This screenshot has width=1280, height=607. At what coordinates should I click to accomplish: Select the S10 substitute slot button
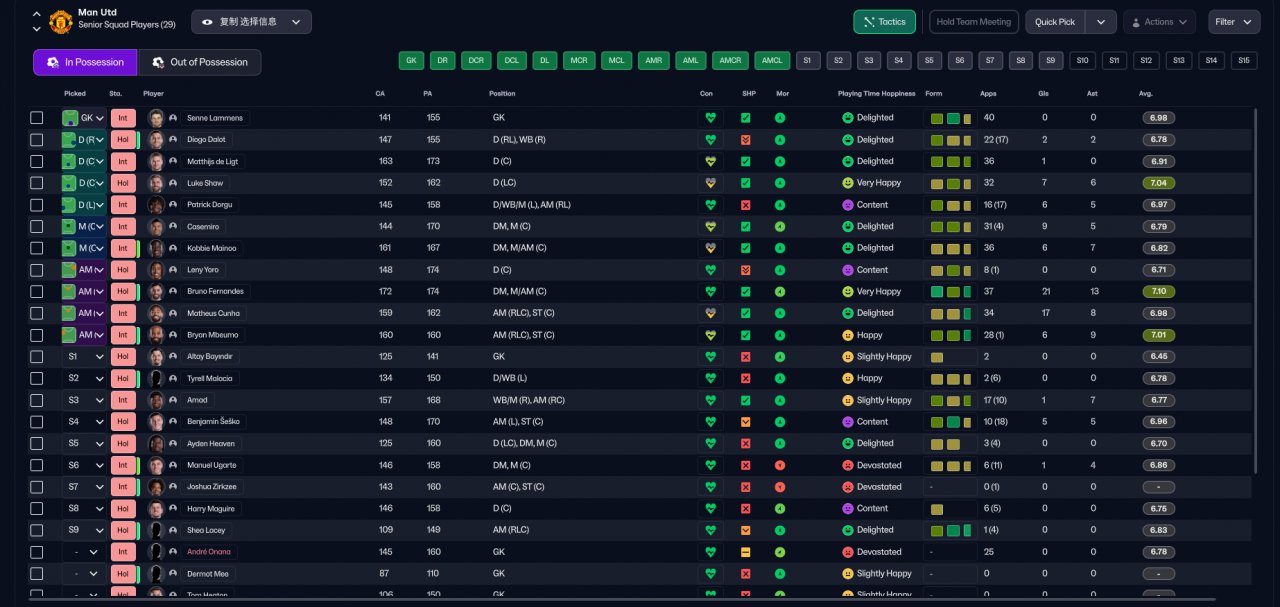tap(1082, 61)
